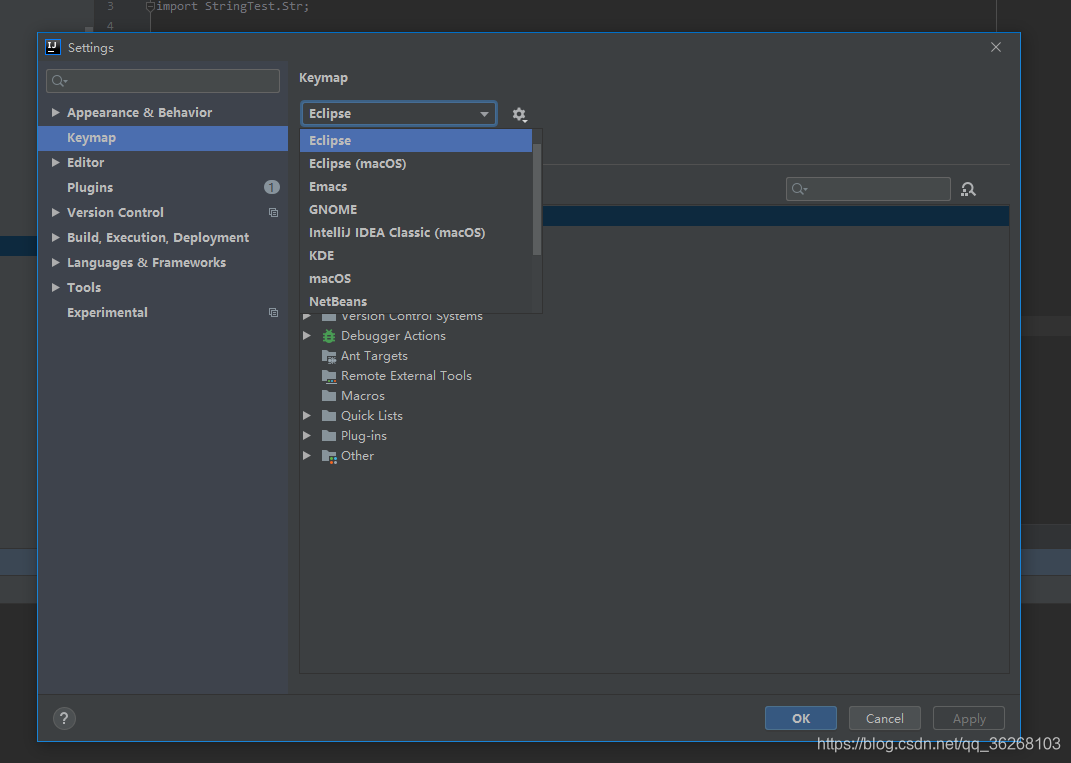Focus the keymap actions search field
The image size is (1071, 763).
coord(868,189)
